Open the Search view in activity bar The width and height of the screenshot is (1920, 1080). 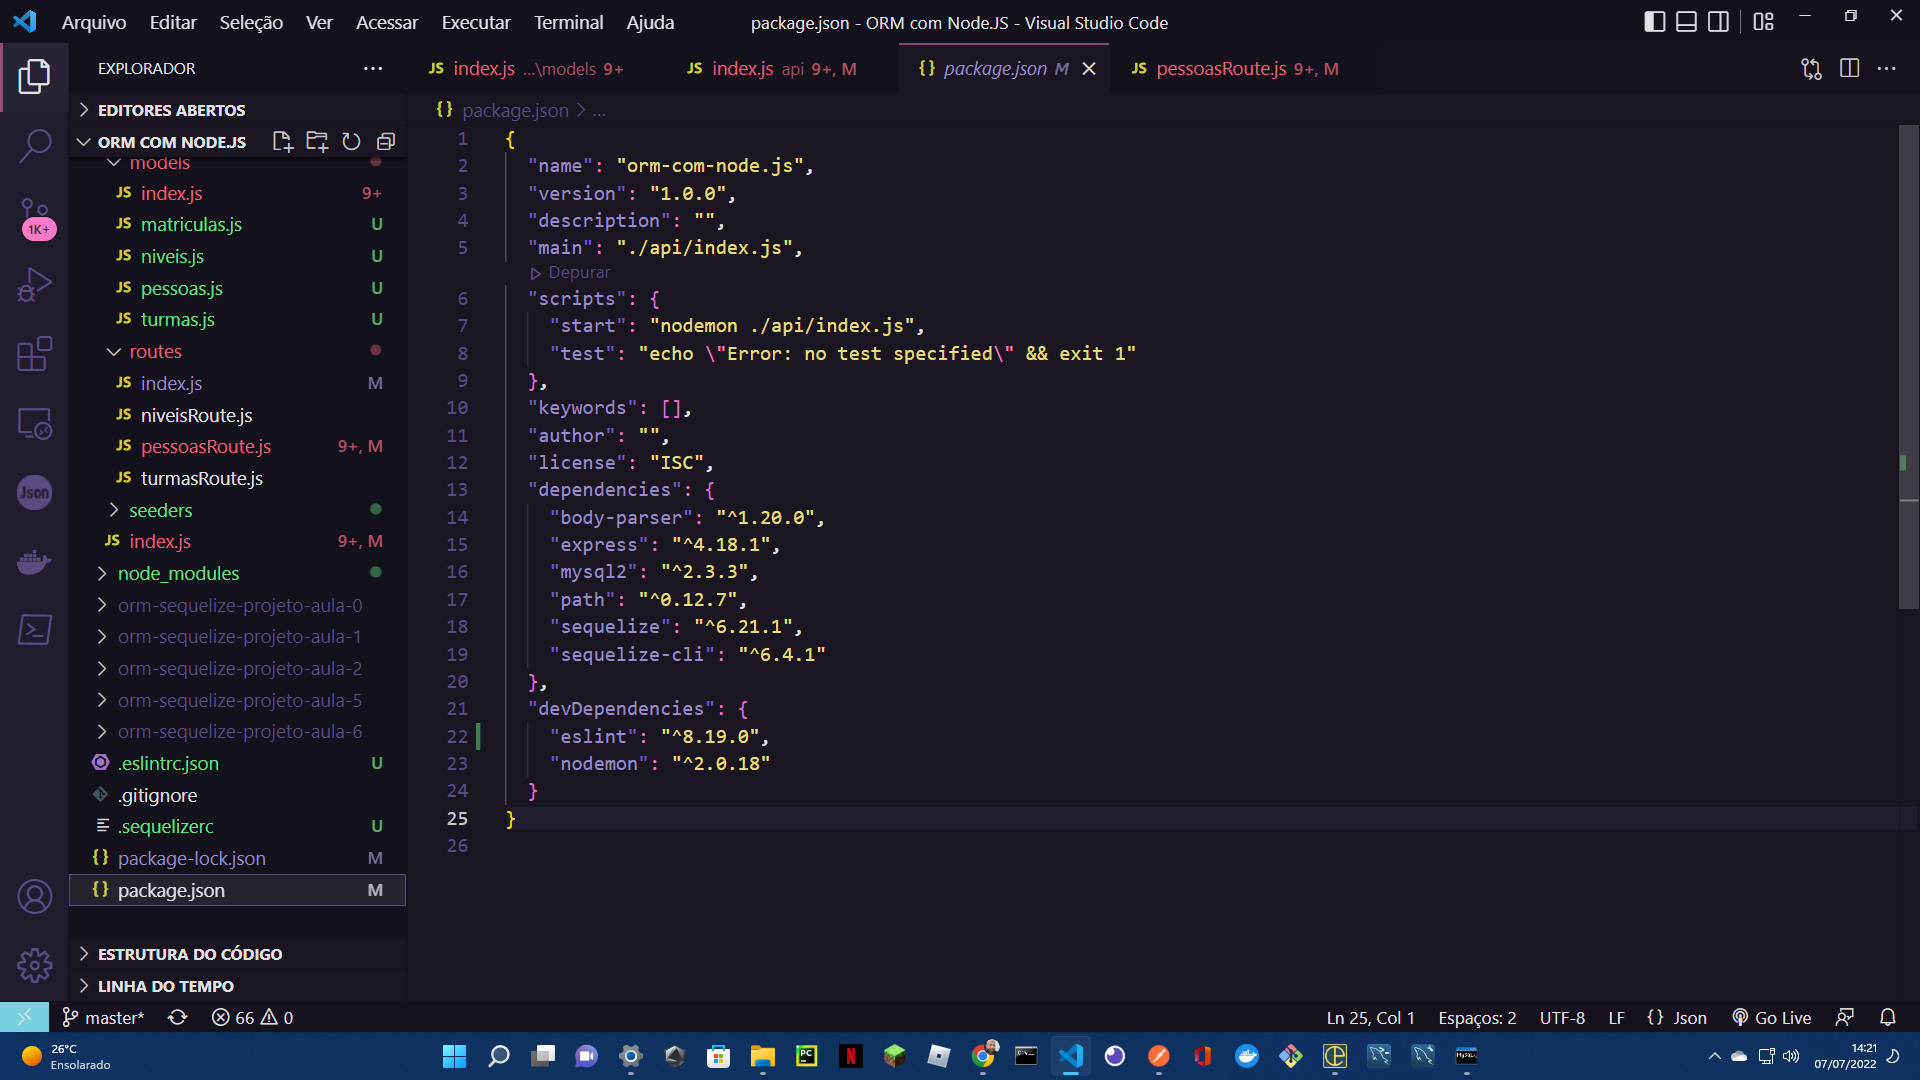[34, 146]
